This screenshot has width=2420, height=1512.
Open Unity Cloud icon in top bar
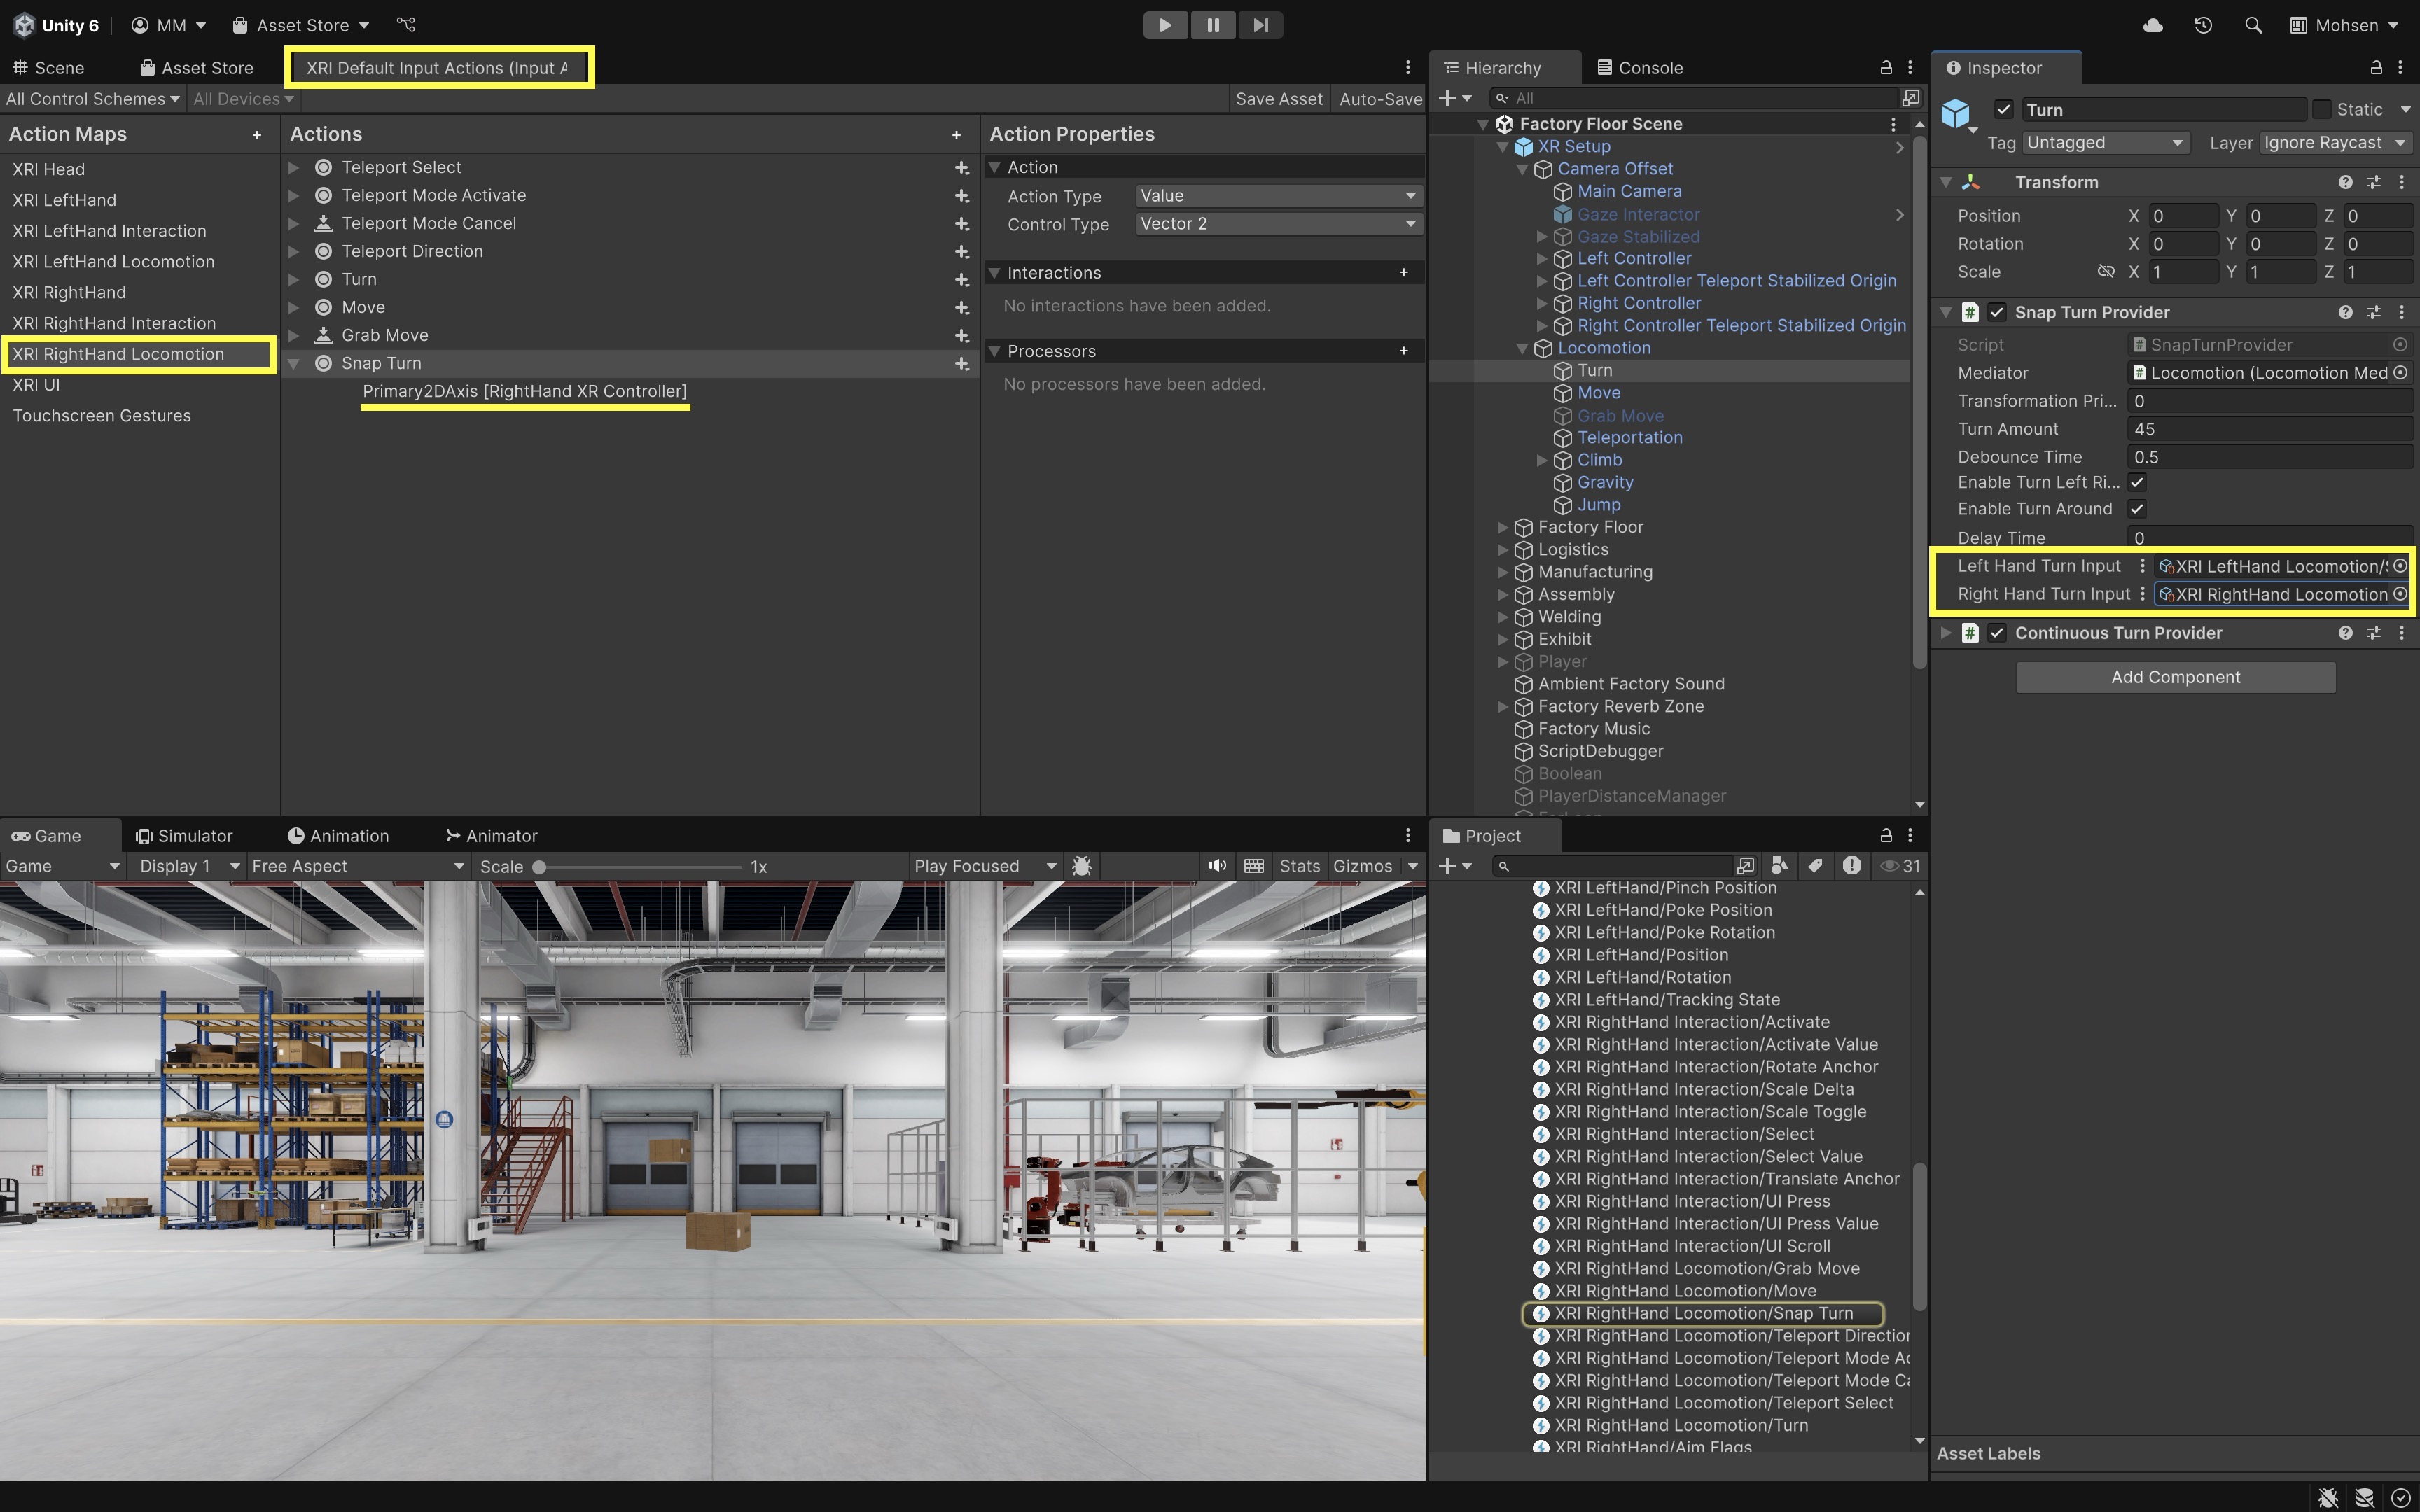point(2153,25)
